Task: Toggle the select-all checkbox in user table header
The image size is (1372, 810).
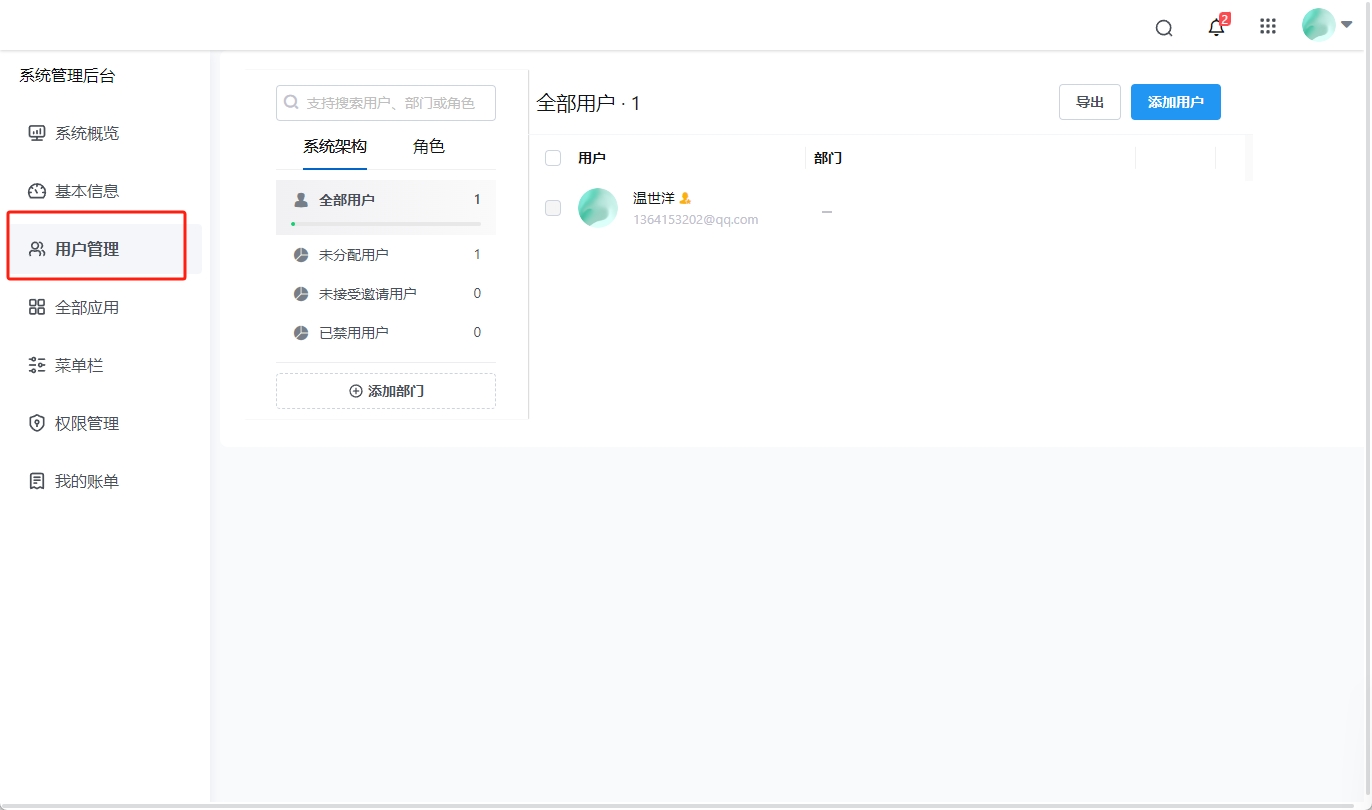Action: (552, 157)
